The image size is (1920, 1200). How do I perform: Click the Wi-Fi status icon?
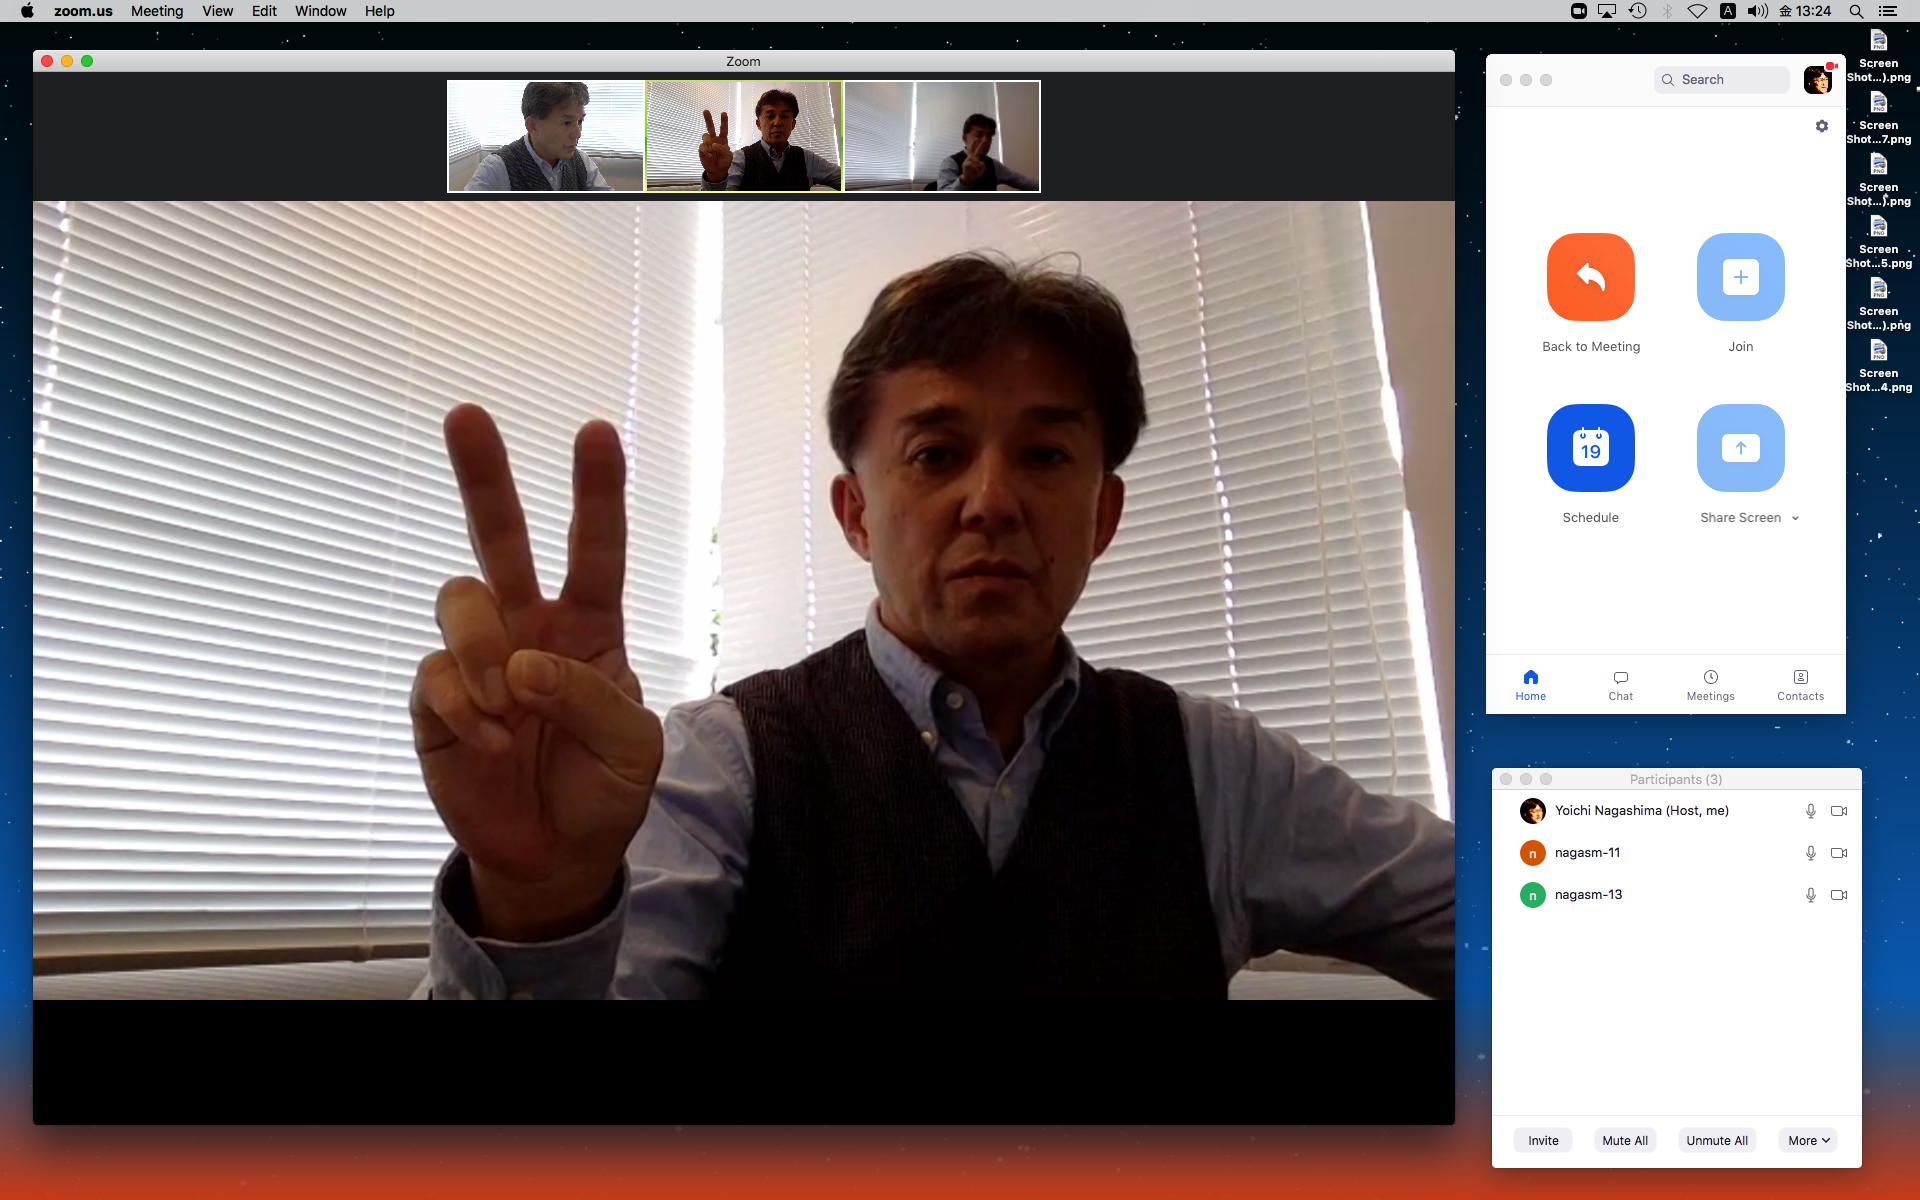1697,11
